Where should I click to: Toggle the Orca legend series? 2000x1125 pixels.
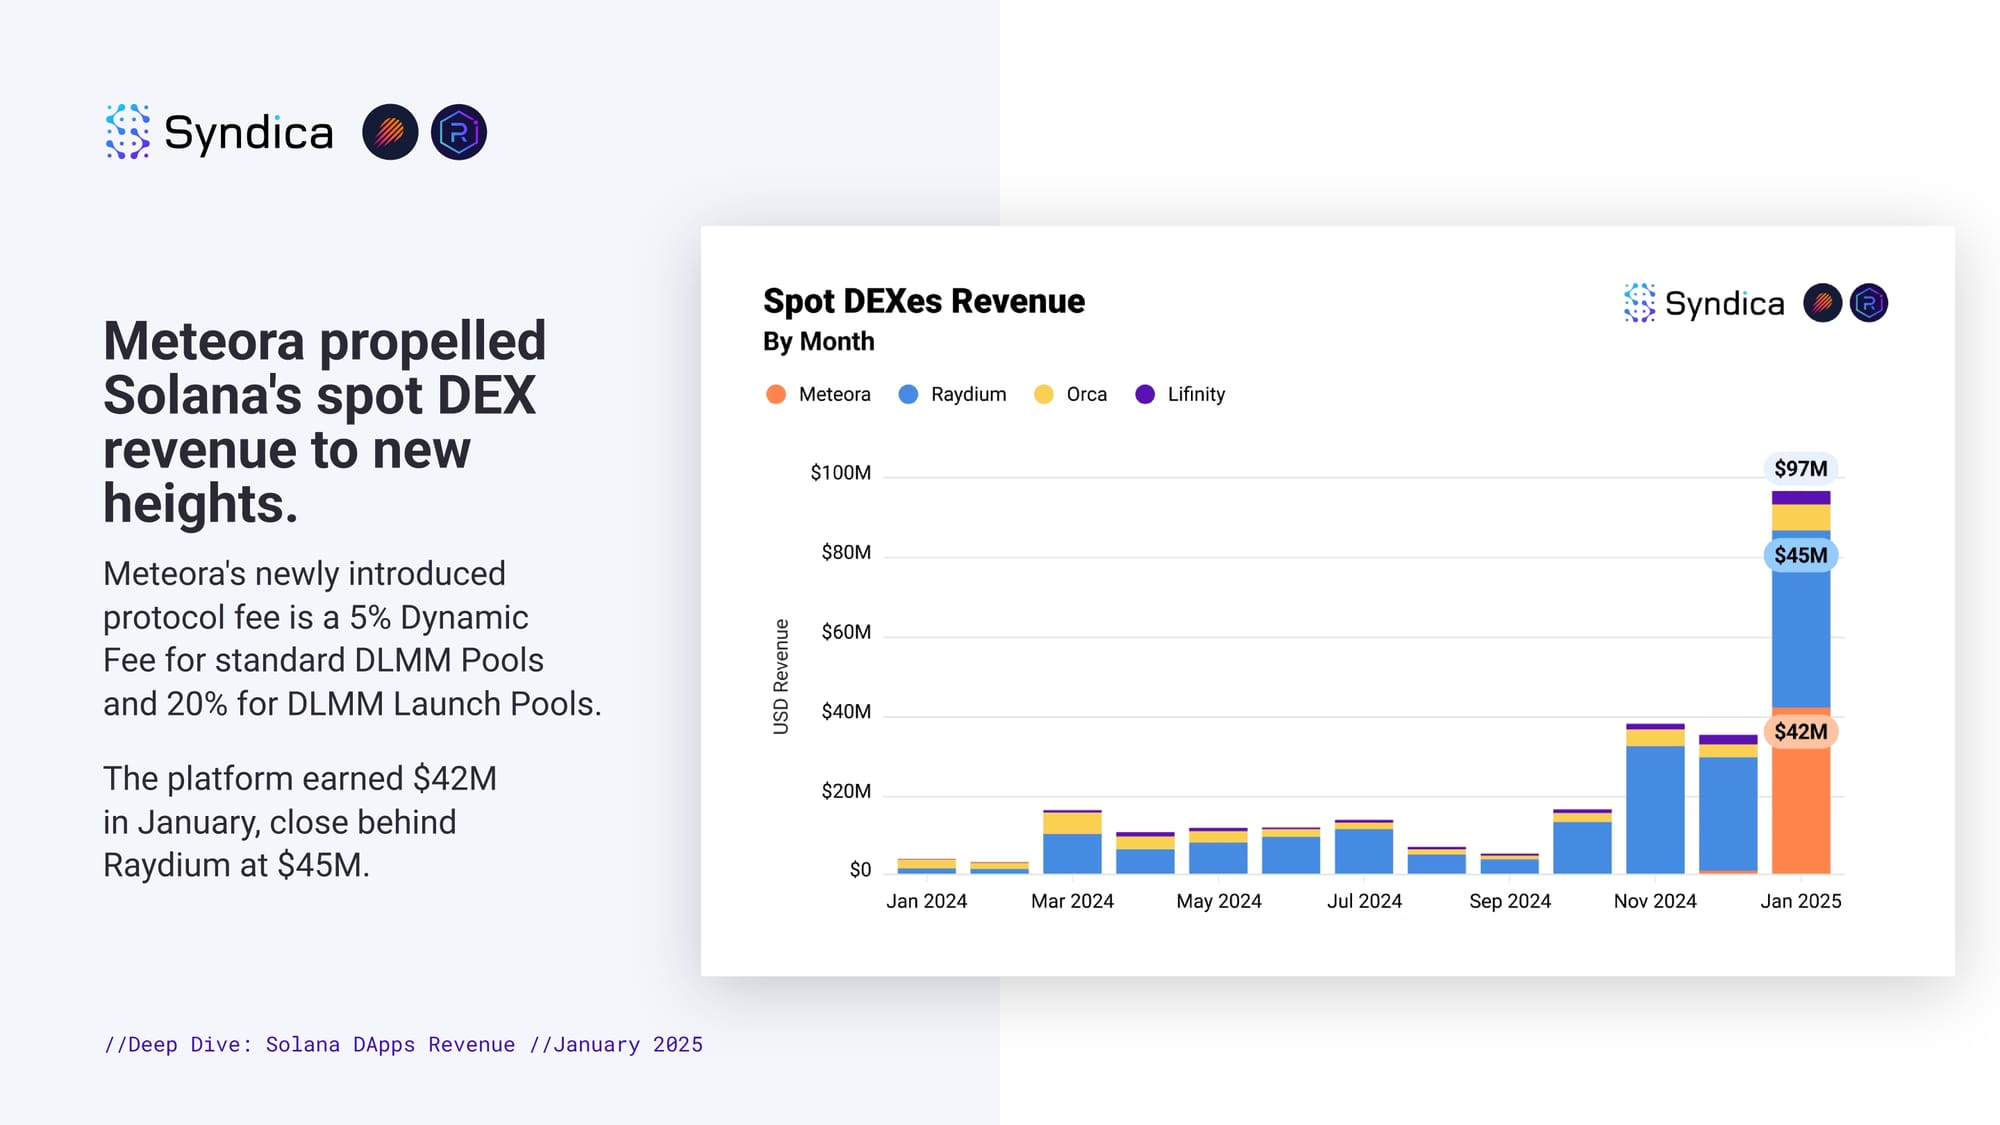1086,394
